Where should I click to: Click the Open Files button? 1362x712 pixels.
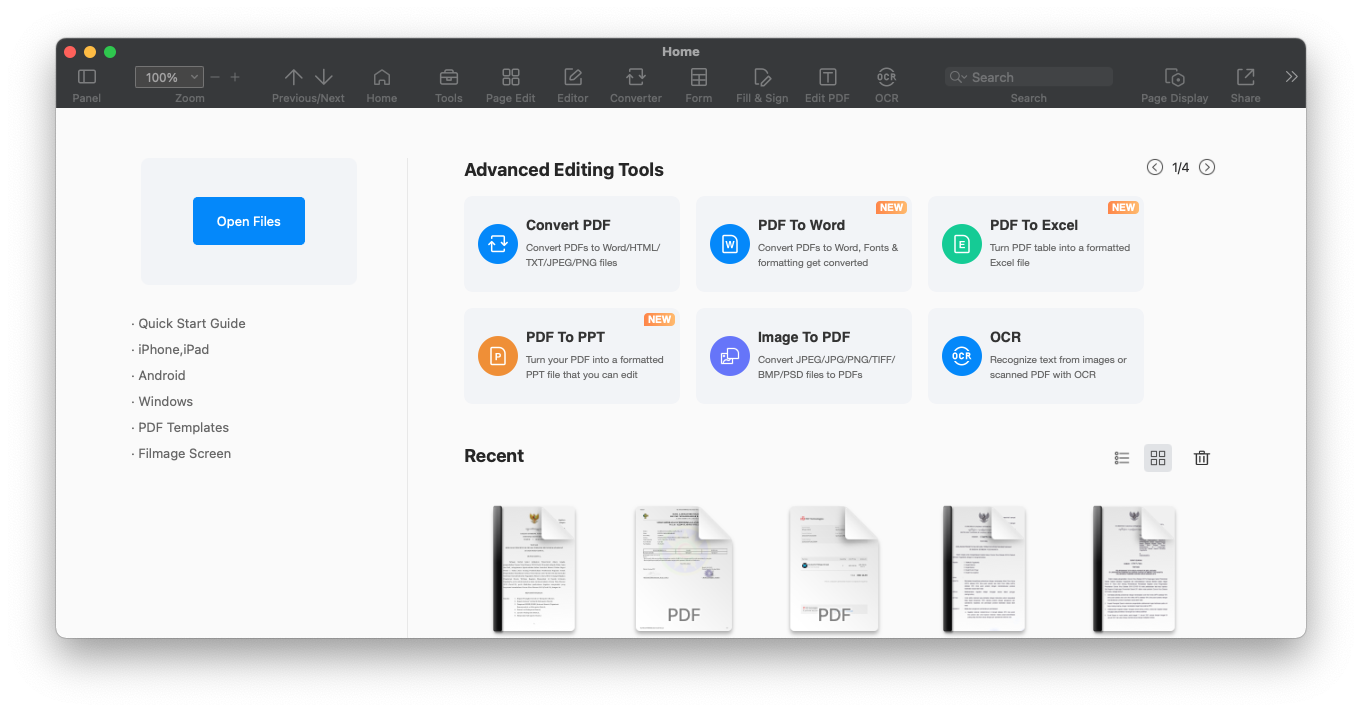click(249, 221)
